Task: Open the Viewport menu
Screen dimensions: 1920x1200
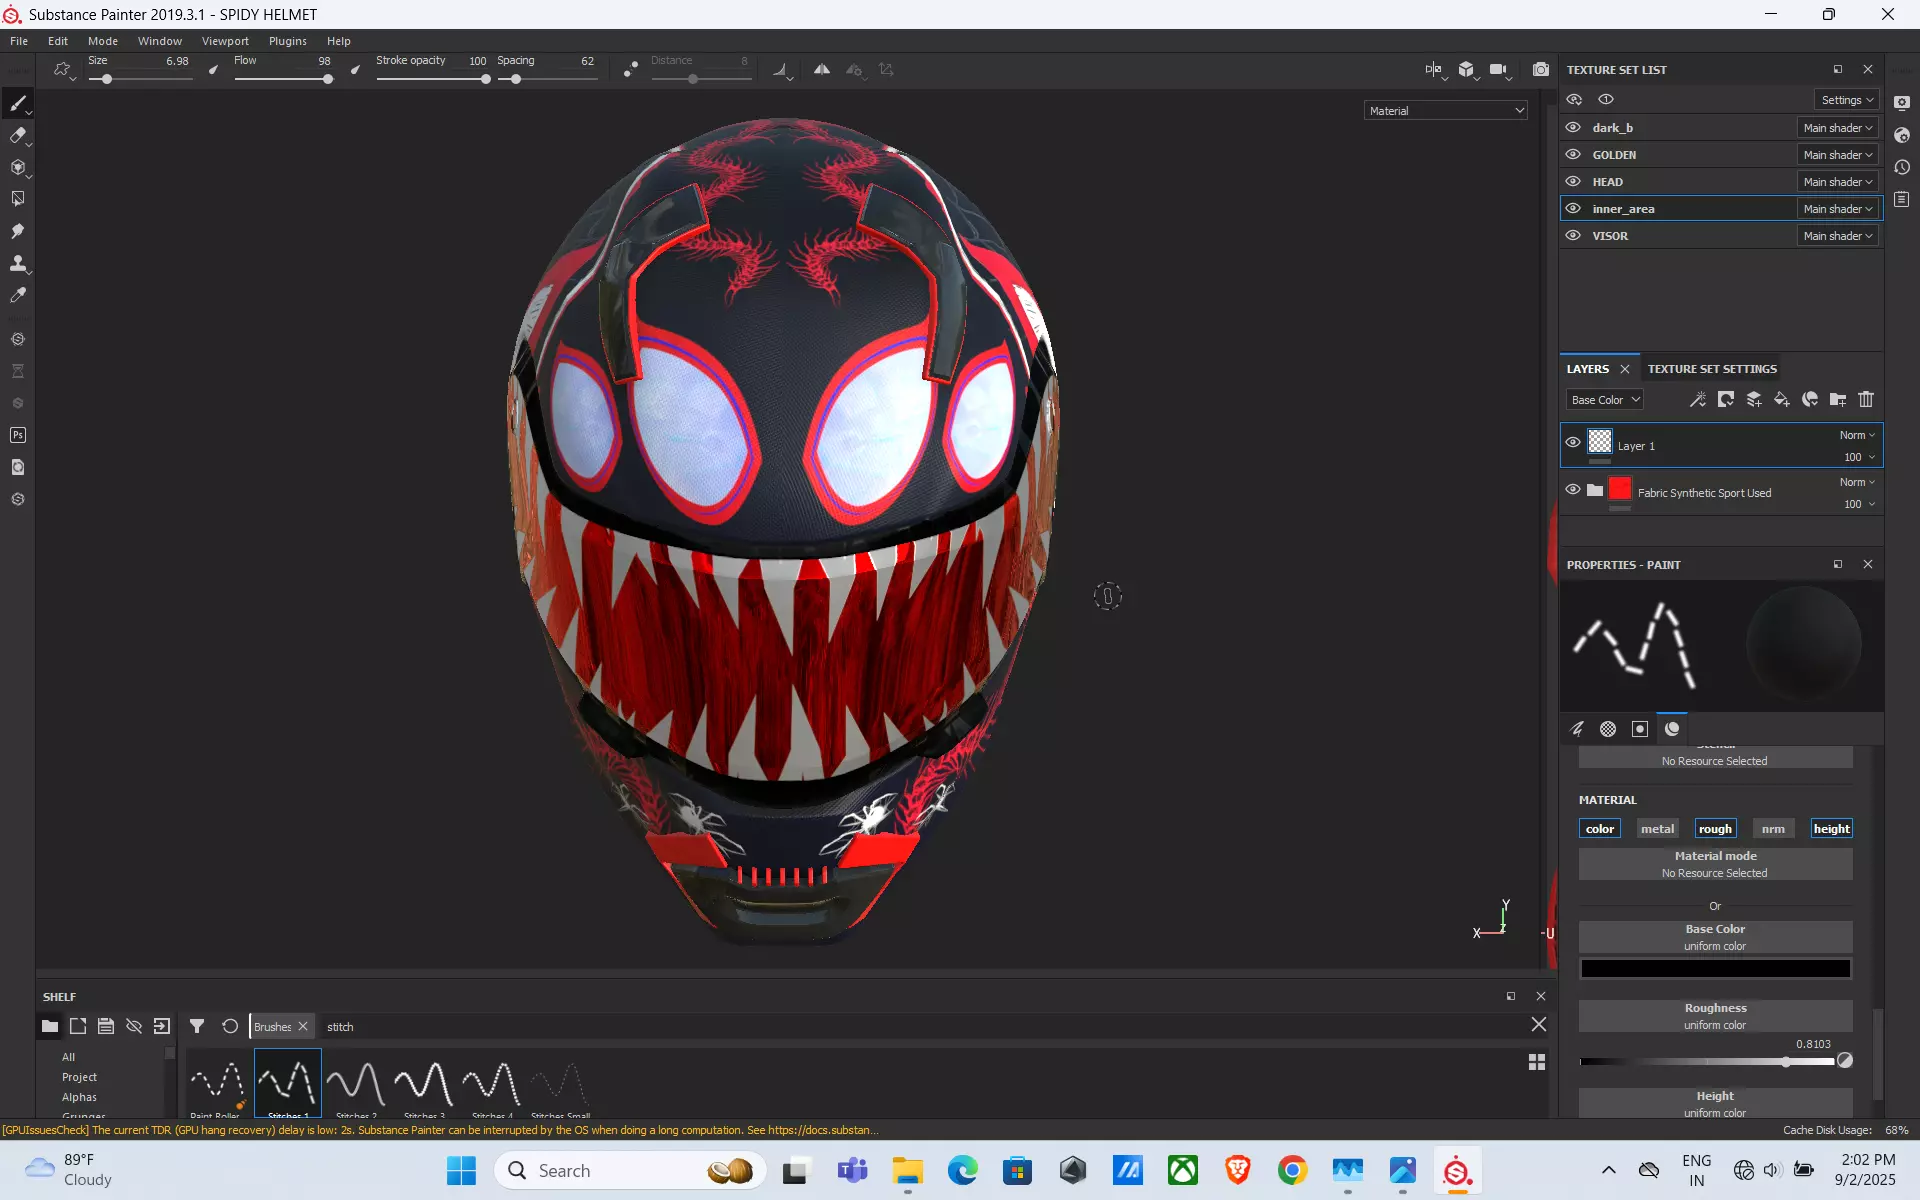Action: tap(225, 41)
